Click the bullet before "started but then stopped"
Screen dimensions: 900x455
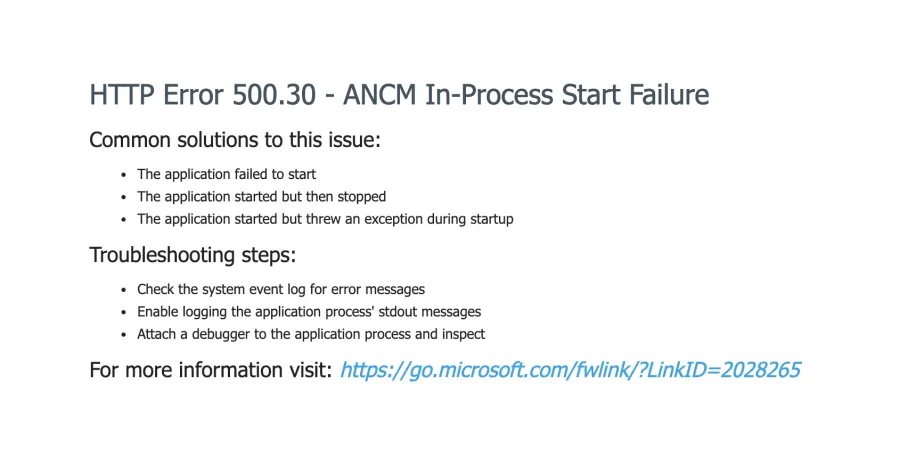tap(123, 197)
